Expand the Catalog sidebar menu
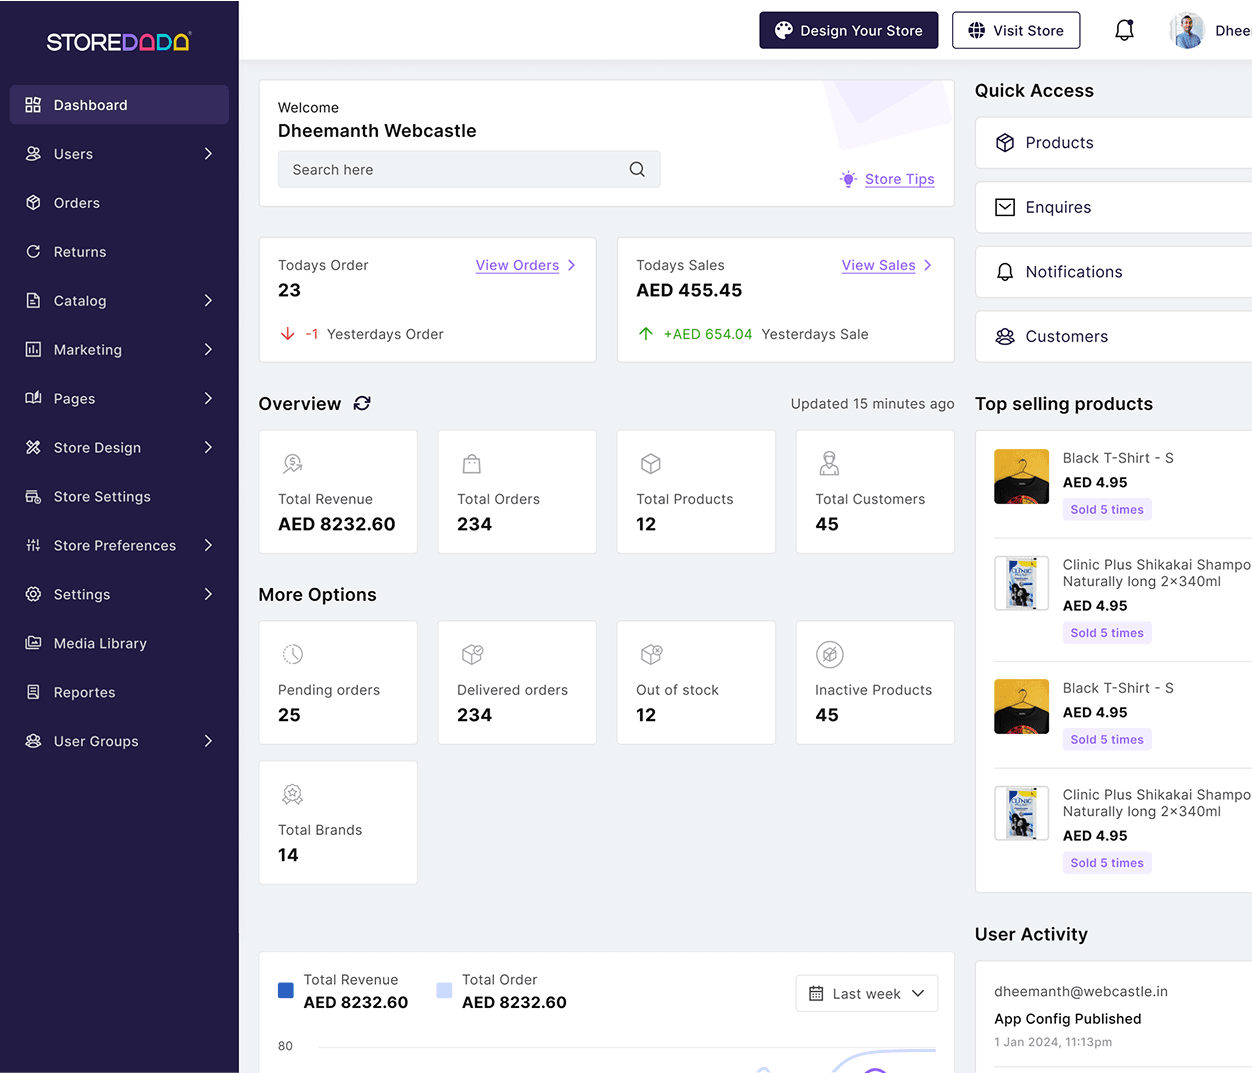Screen dimensions: 1252x1073 [208, 301]
